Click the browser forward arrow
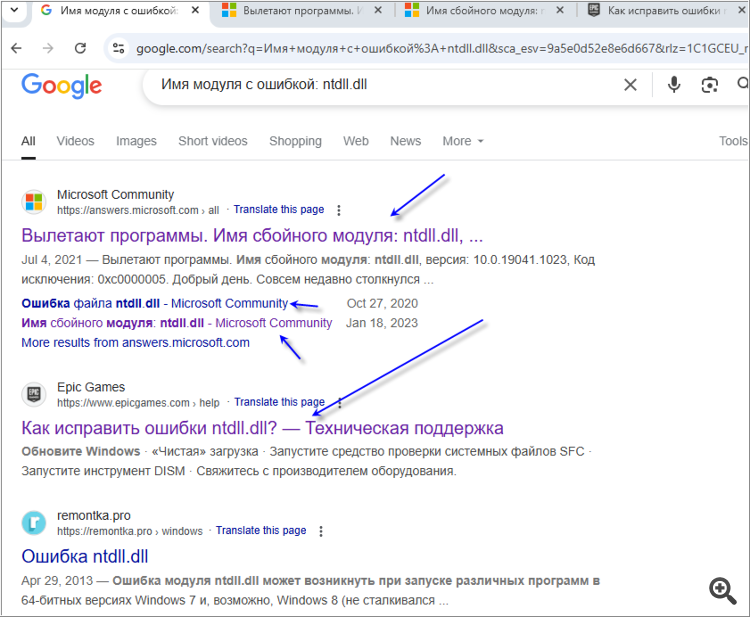 pyautogui.click(x=48, y=48)
